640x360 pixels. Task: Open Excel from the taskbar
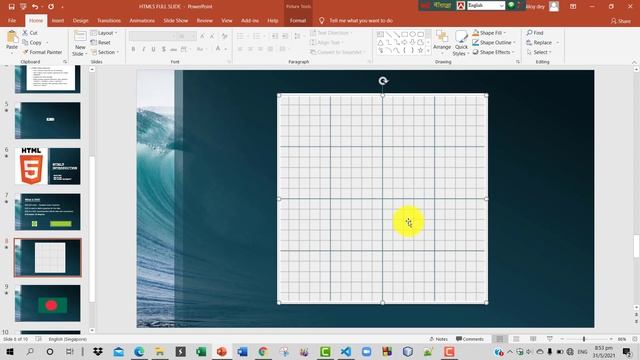click(201, 352)
